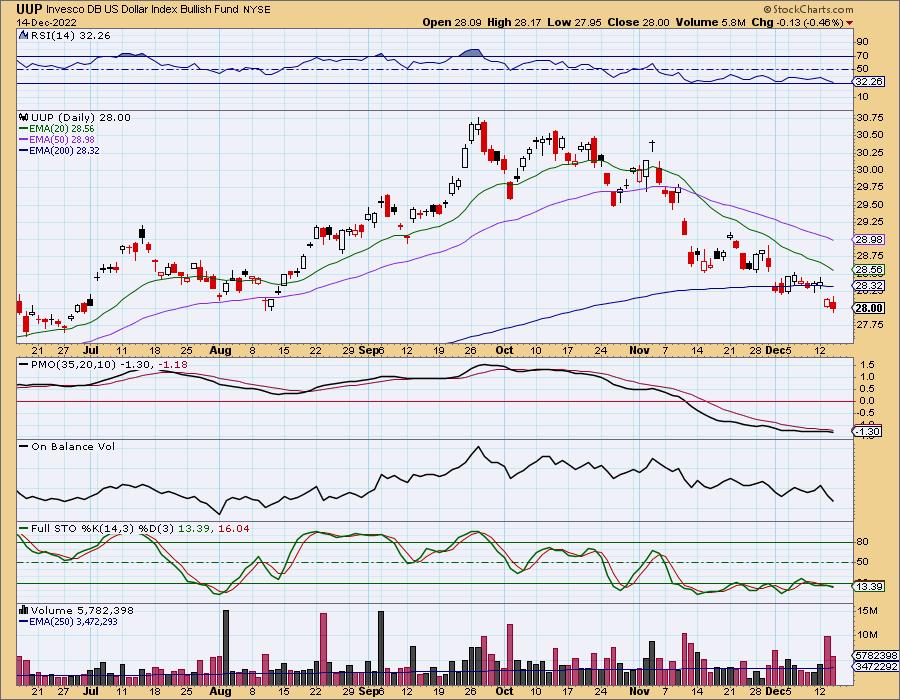Viewport: 900px width, 700px height.
Task: Click the On Balance Vol legend text
Action: [73, 446]
